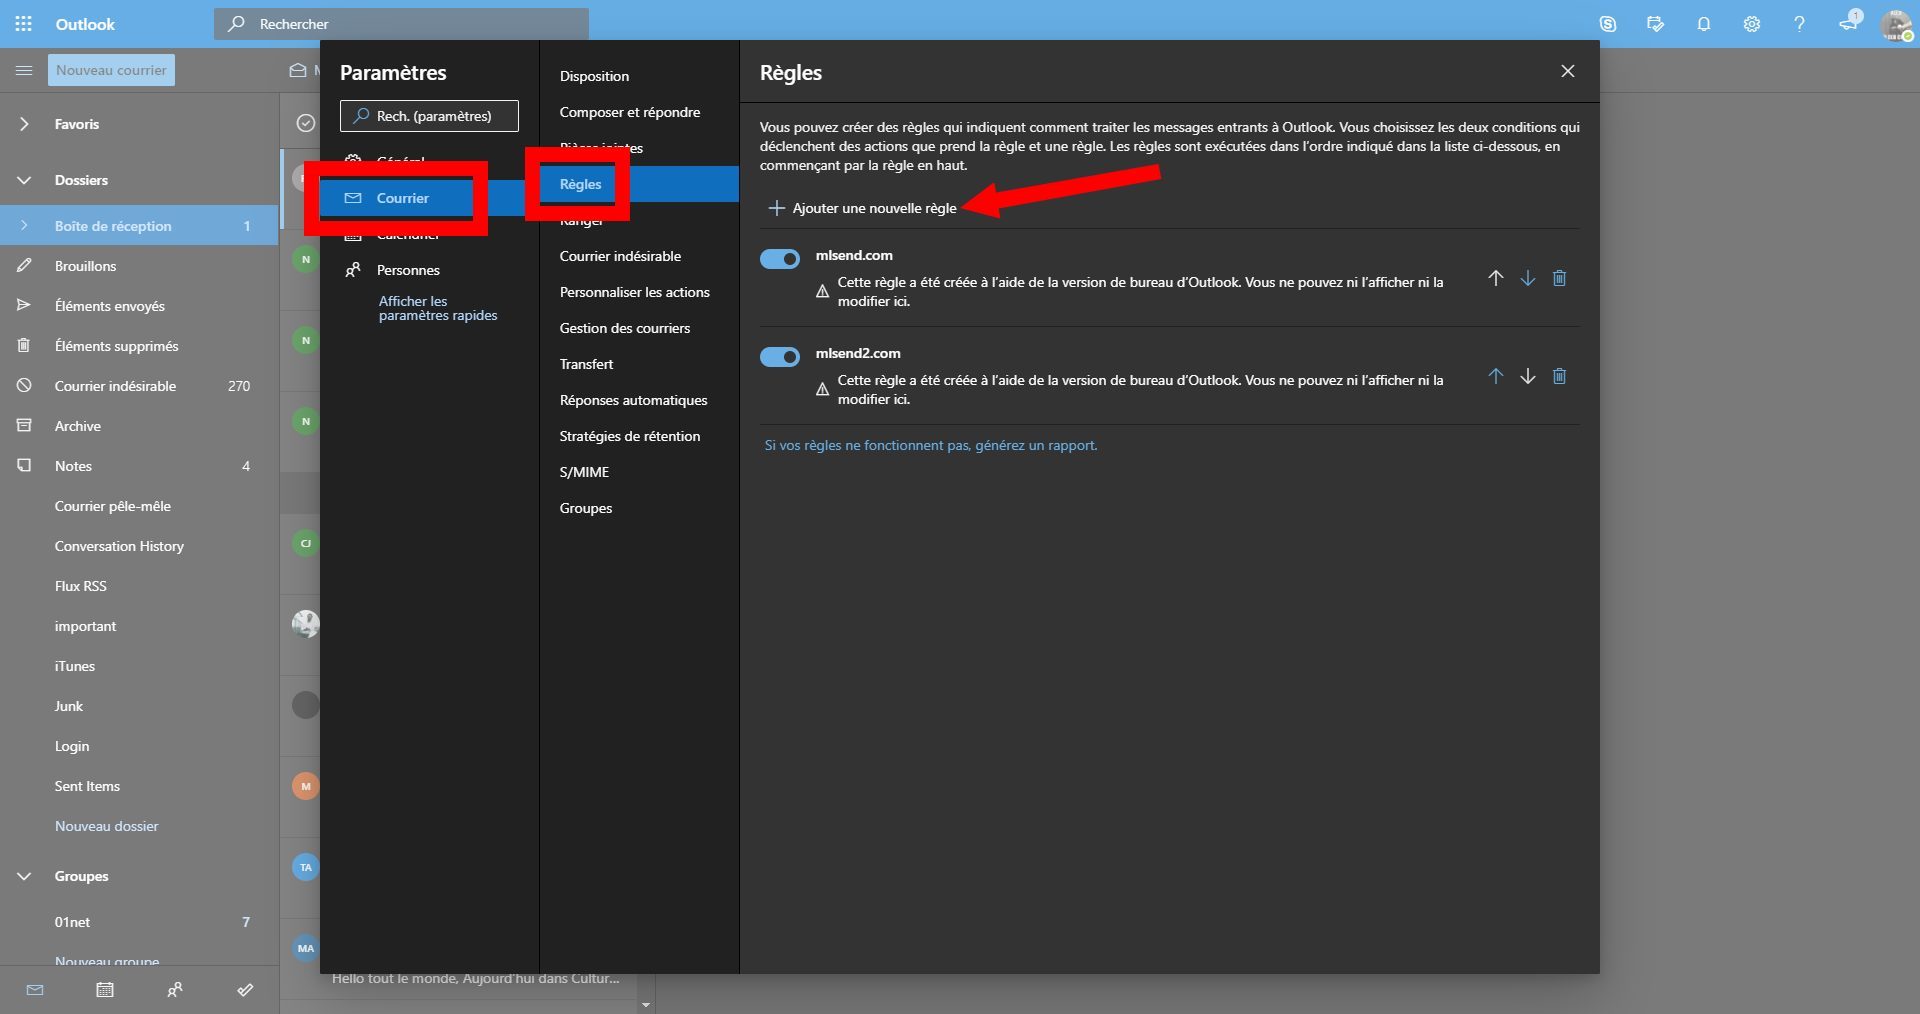The height and width of the screenshot is (1014, 1920).
Task: Open Notes folder
Action: coord(139,466)
